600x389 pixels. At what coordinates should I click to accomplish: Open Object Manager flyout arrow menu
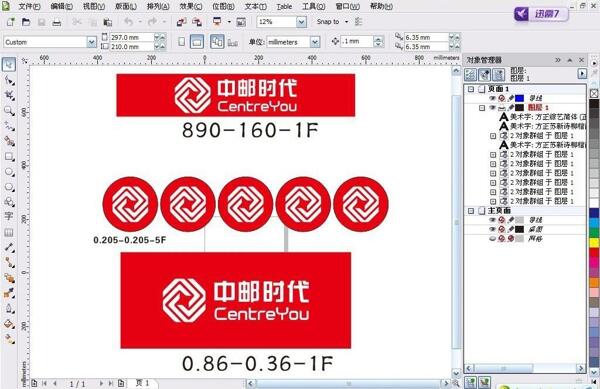[582, 73]
